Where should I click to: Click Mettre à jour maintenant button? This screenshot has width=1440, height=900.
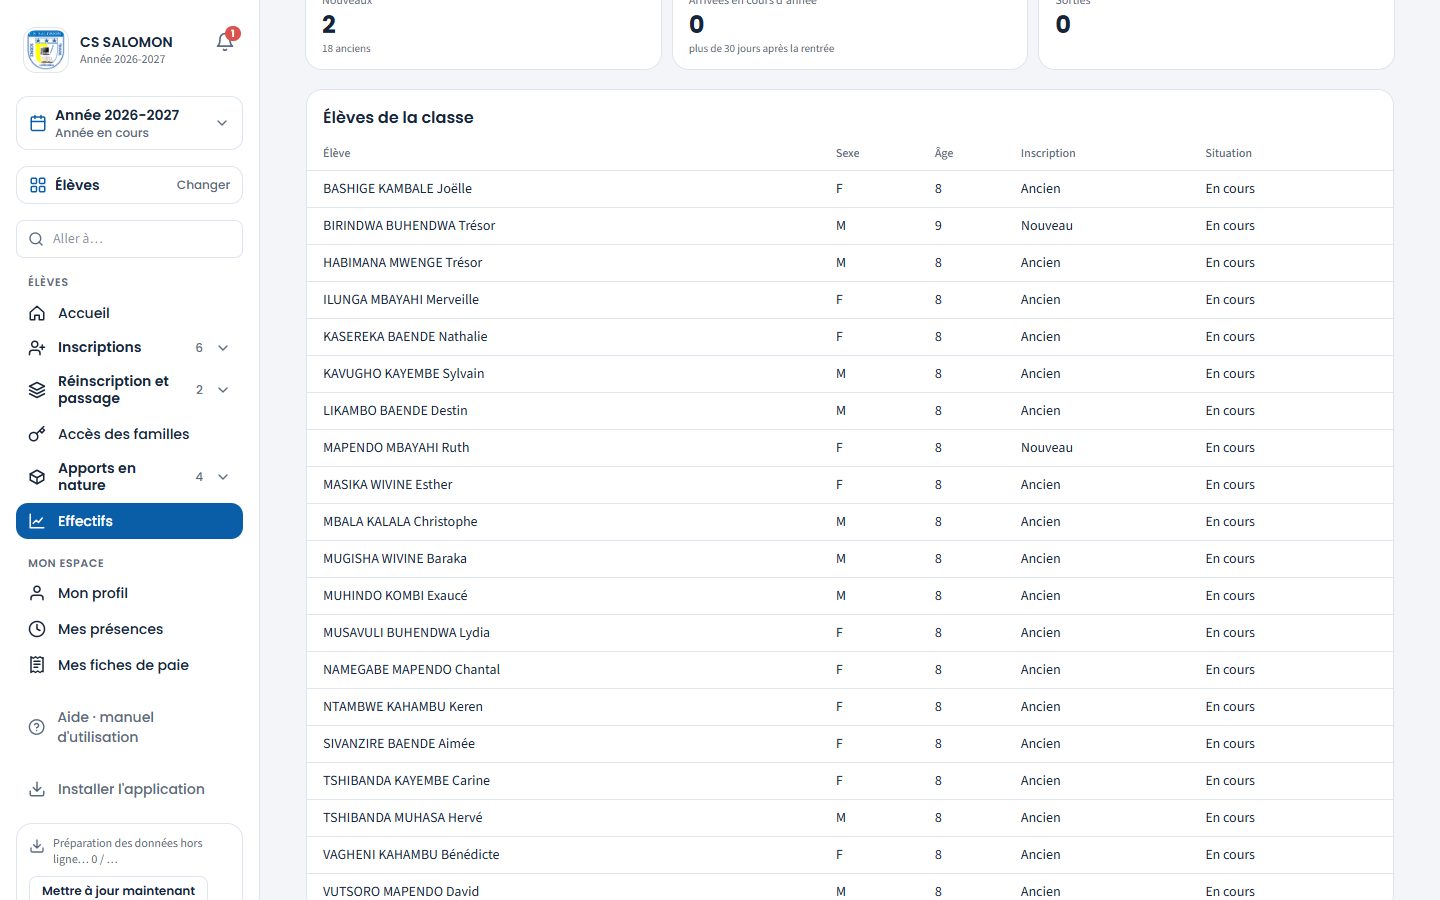point(118,889)
